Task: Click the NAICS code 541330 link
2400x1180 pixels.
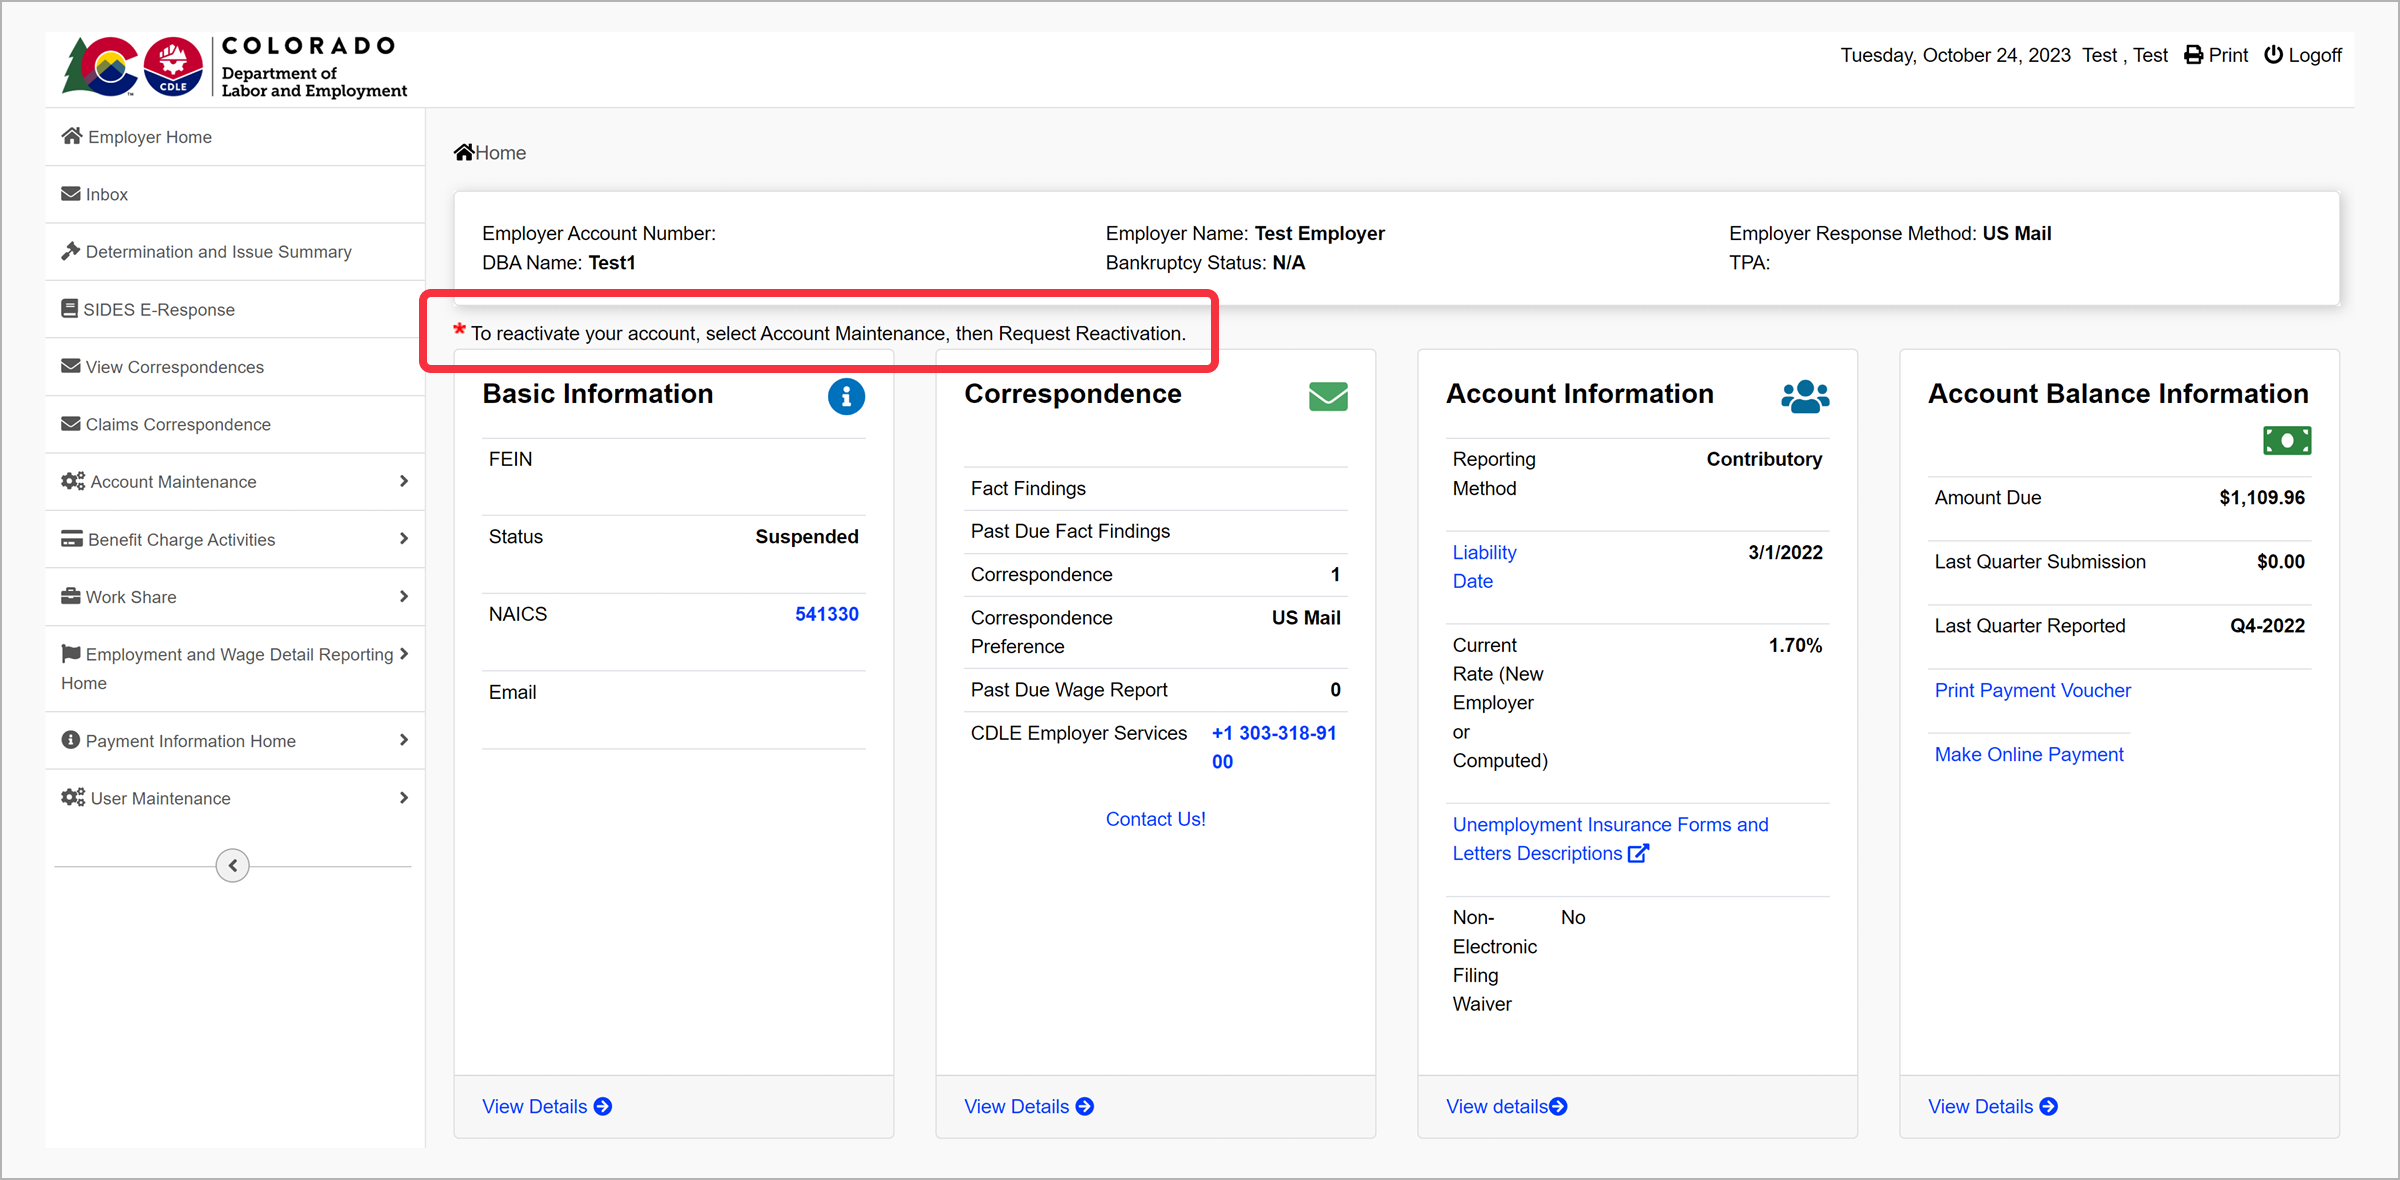Action: coord(826,614)
